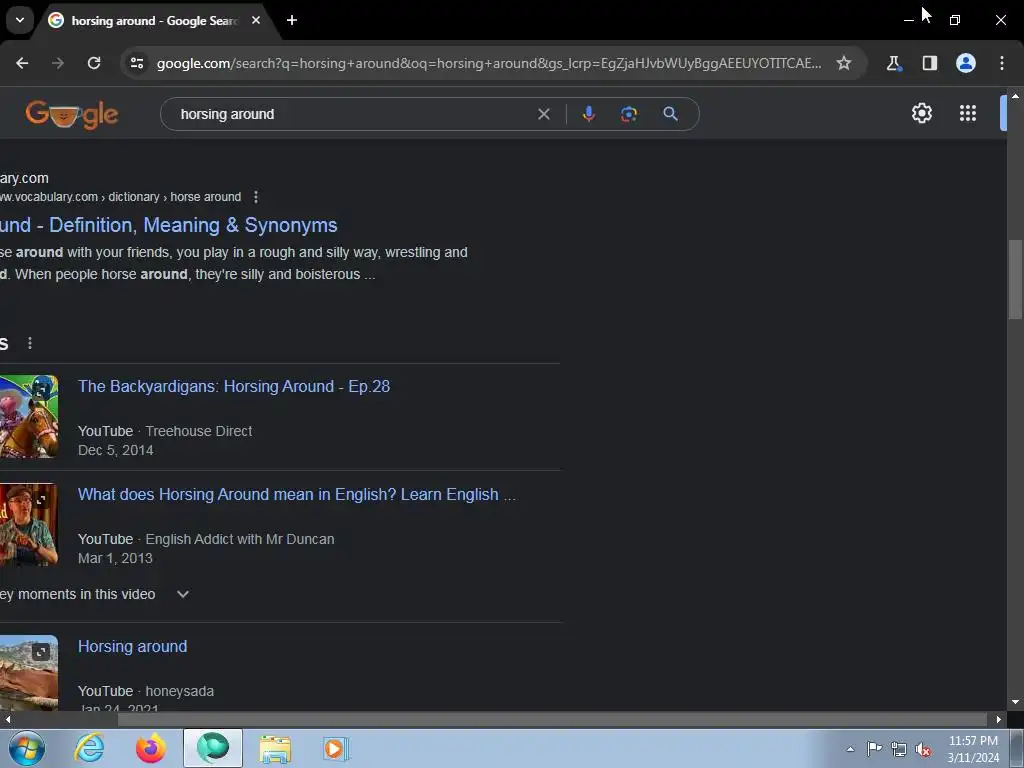Launch Firefox from the taskbar
This screenshot has height=768, width=1024.
[151, 748]
